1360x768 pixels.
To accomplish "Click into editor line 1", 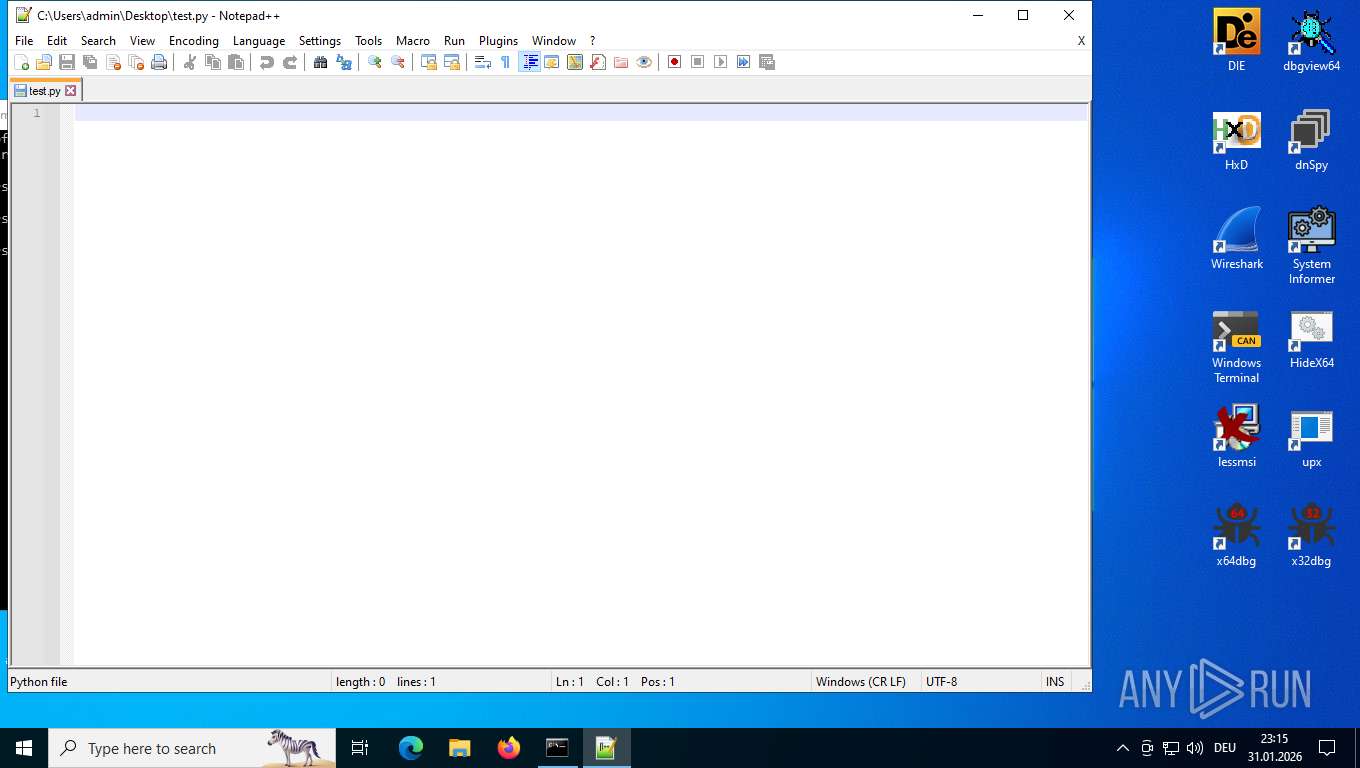I will 581,113.
